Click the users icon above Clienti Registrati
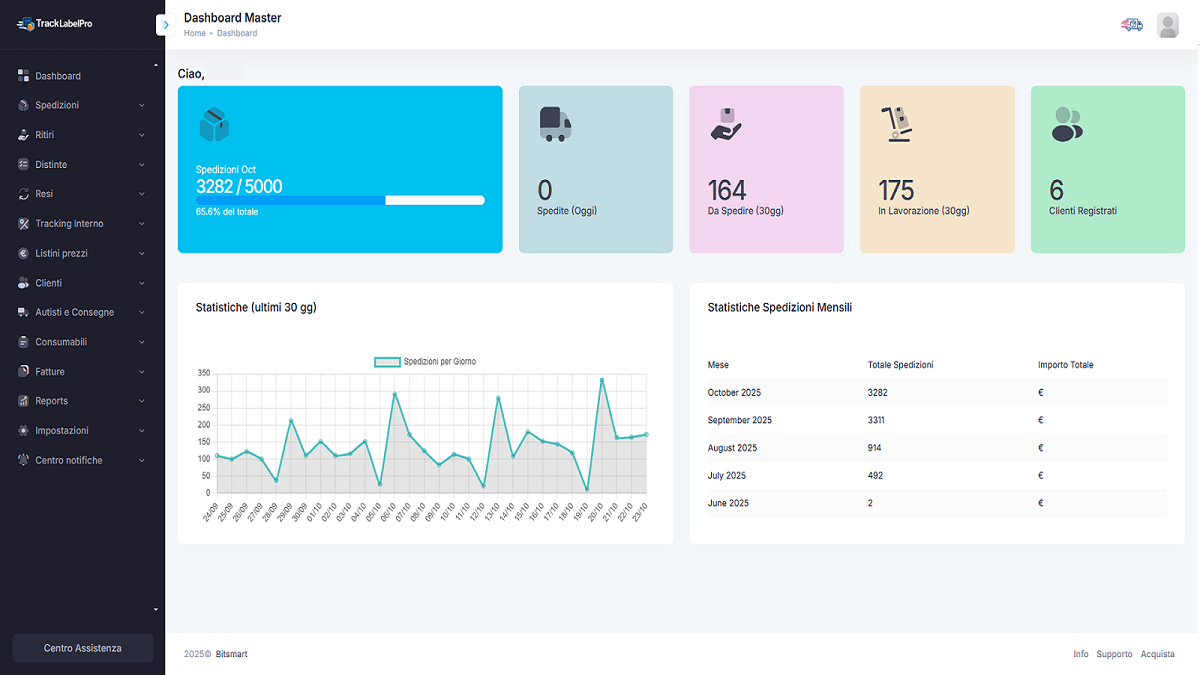Image resolution: width=1200 pixels, height=675 pixels. (1067, 124)
